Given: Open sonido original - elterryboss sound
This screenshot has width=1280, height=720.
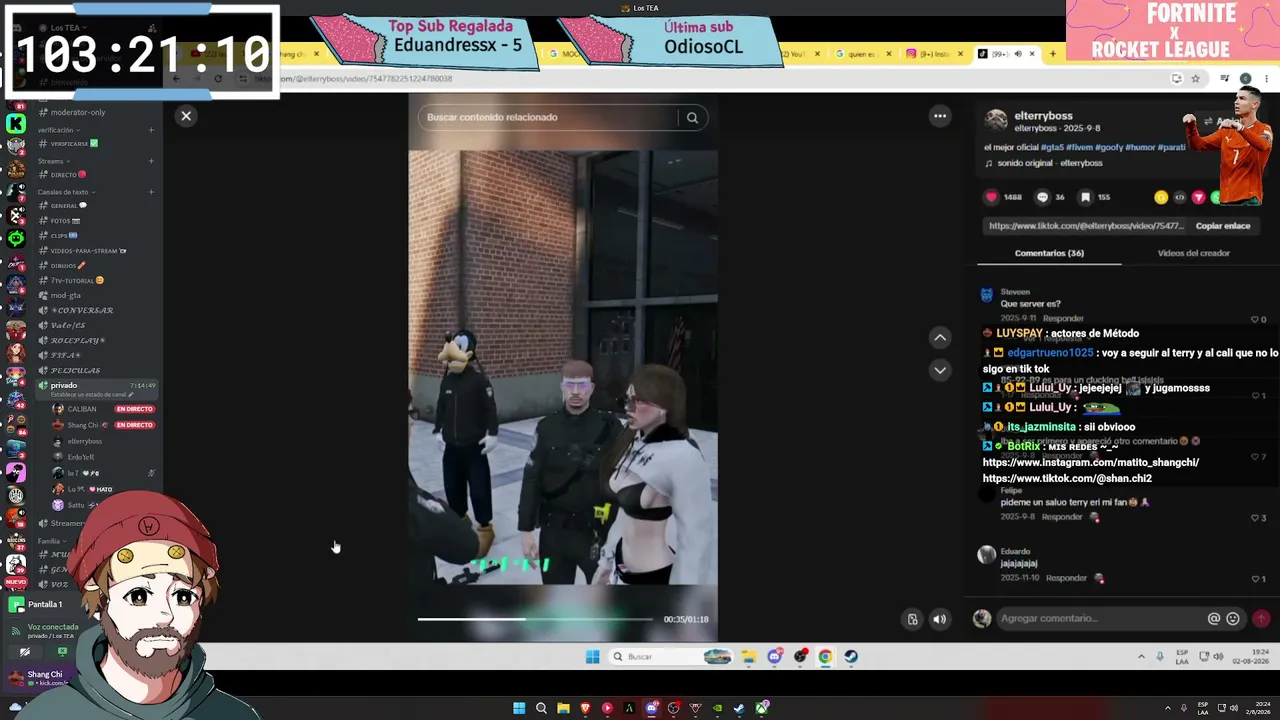Looking at the screenshot, I should pos(1051,163).
